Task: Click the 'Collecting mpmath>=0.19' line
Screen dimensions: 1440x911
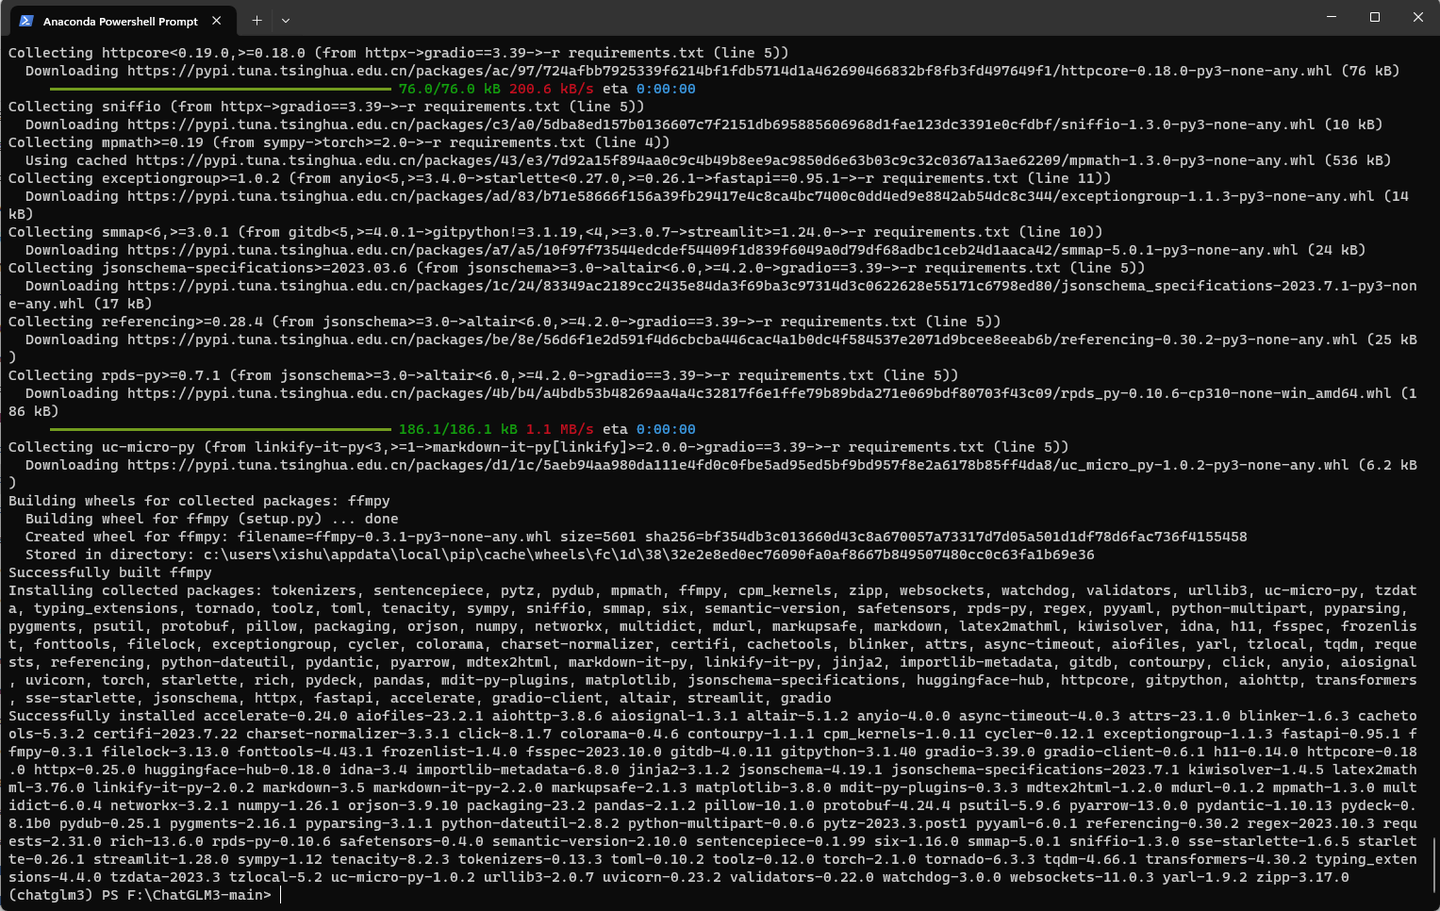Action: click(340, 143)
